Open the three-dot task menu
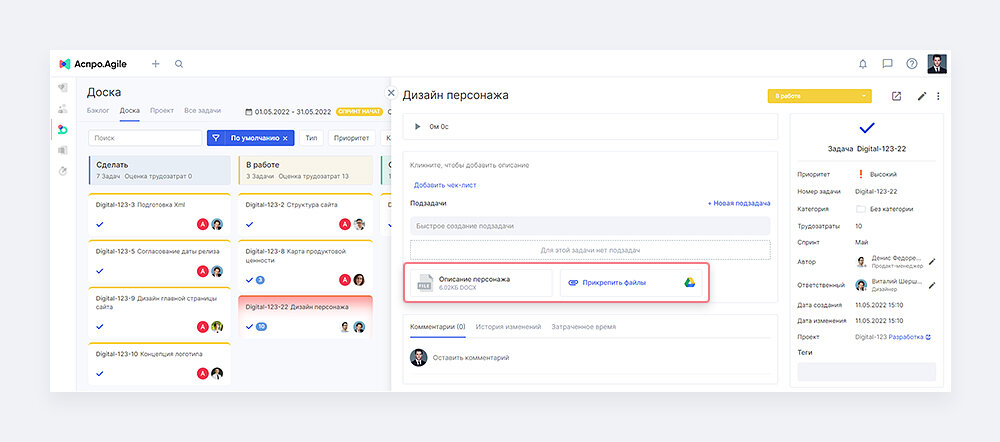The height and width of the screenshot is (442, 1000). (938, 96)
